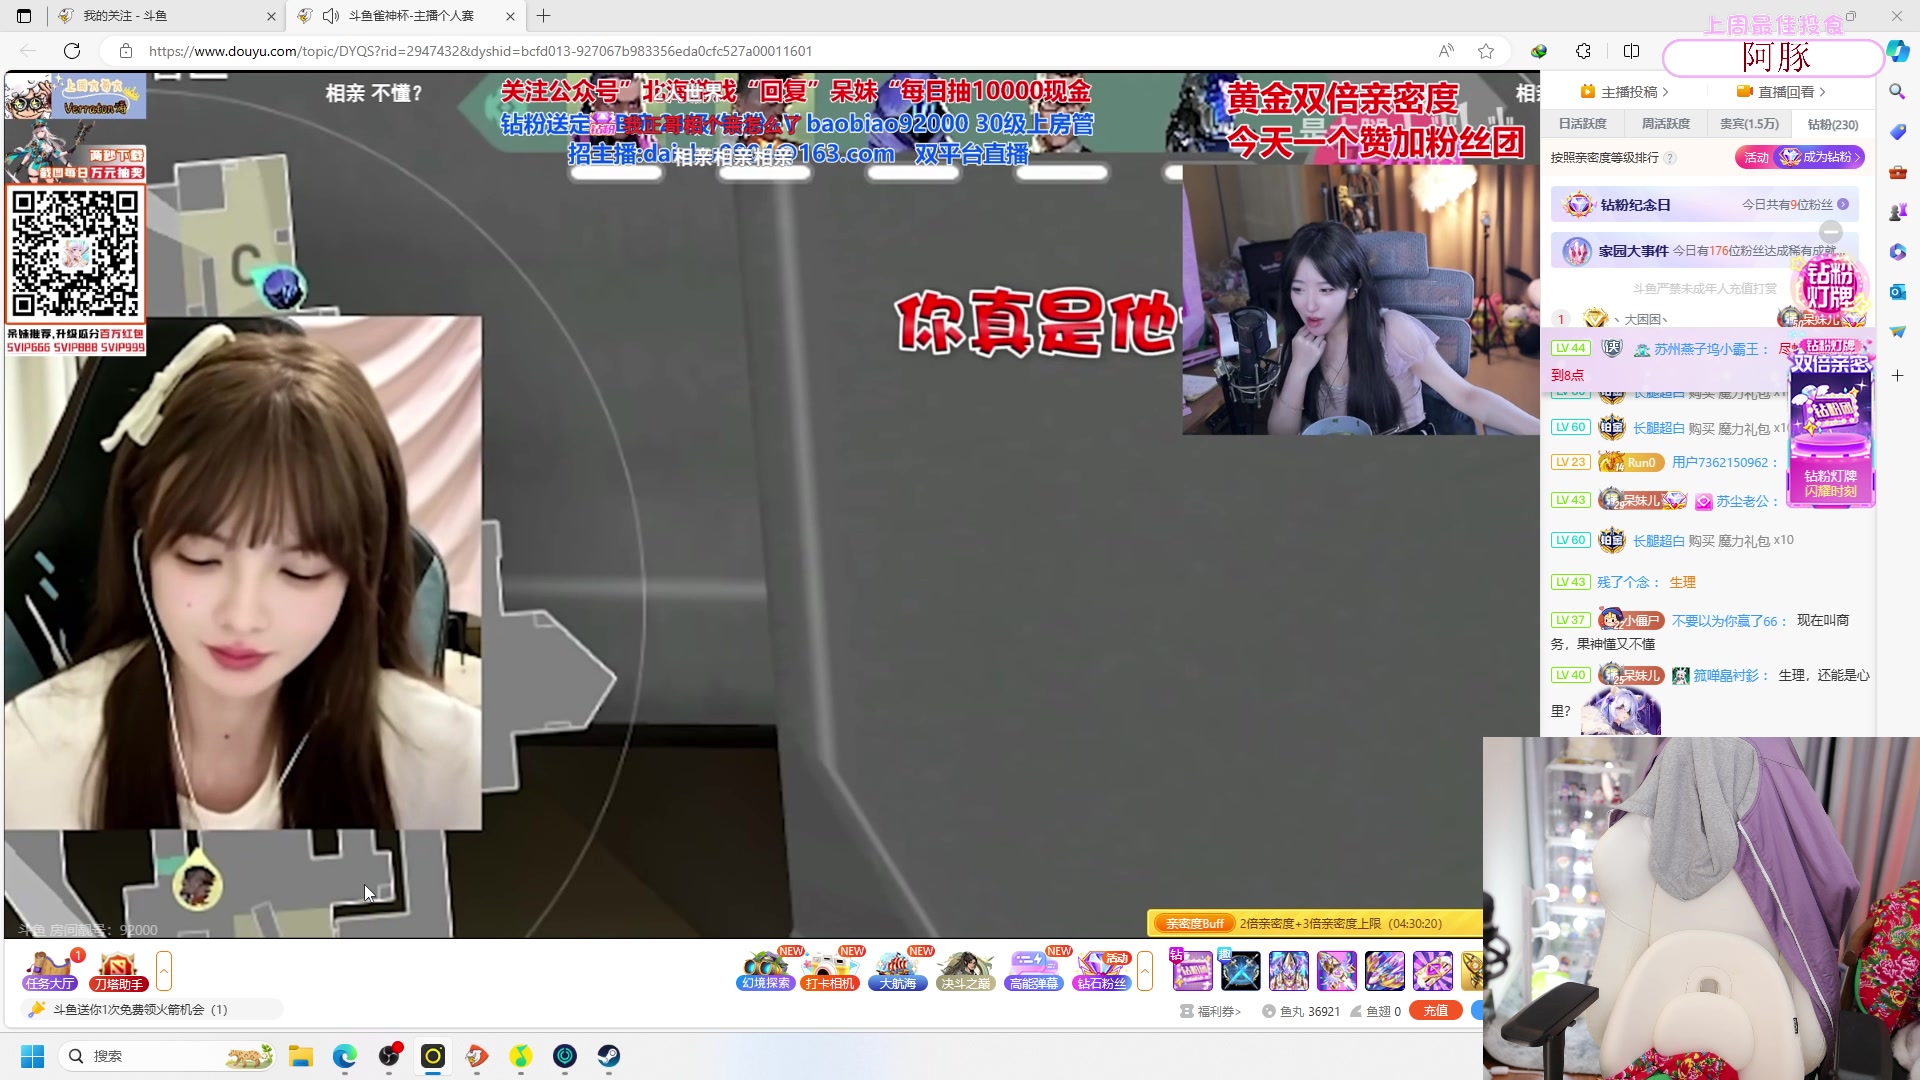Open the tab actions menu button
The width and height of the screenshot is (1920, 1080).
pyautogui.click(x=24, y=16)
